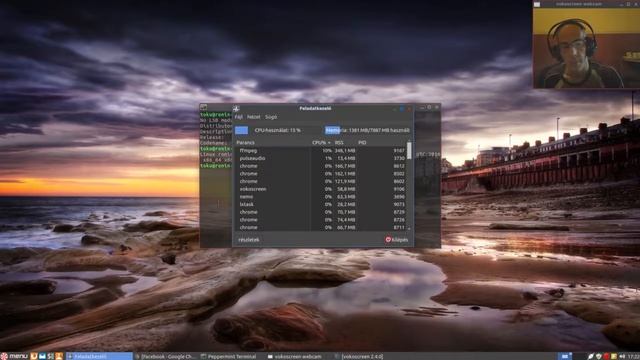The image size is (640, 360).
Task: Click the Kilépés quit button
Action: [396, 240]
